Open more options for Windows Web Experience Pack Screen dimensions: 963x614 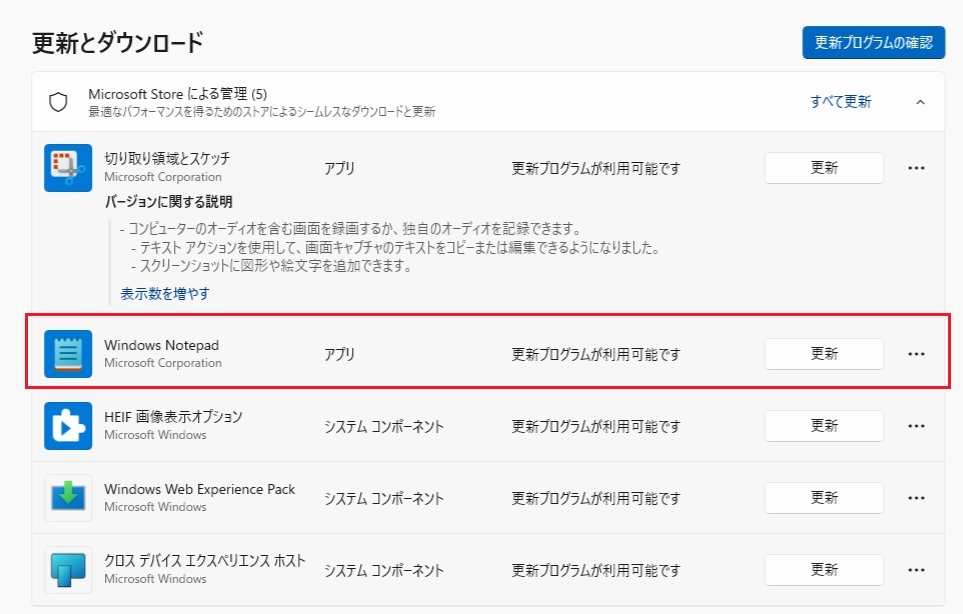[x=916, y=497]
